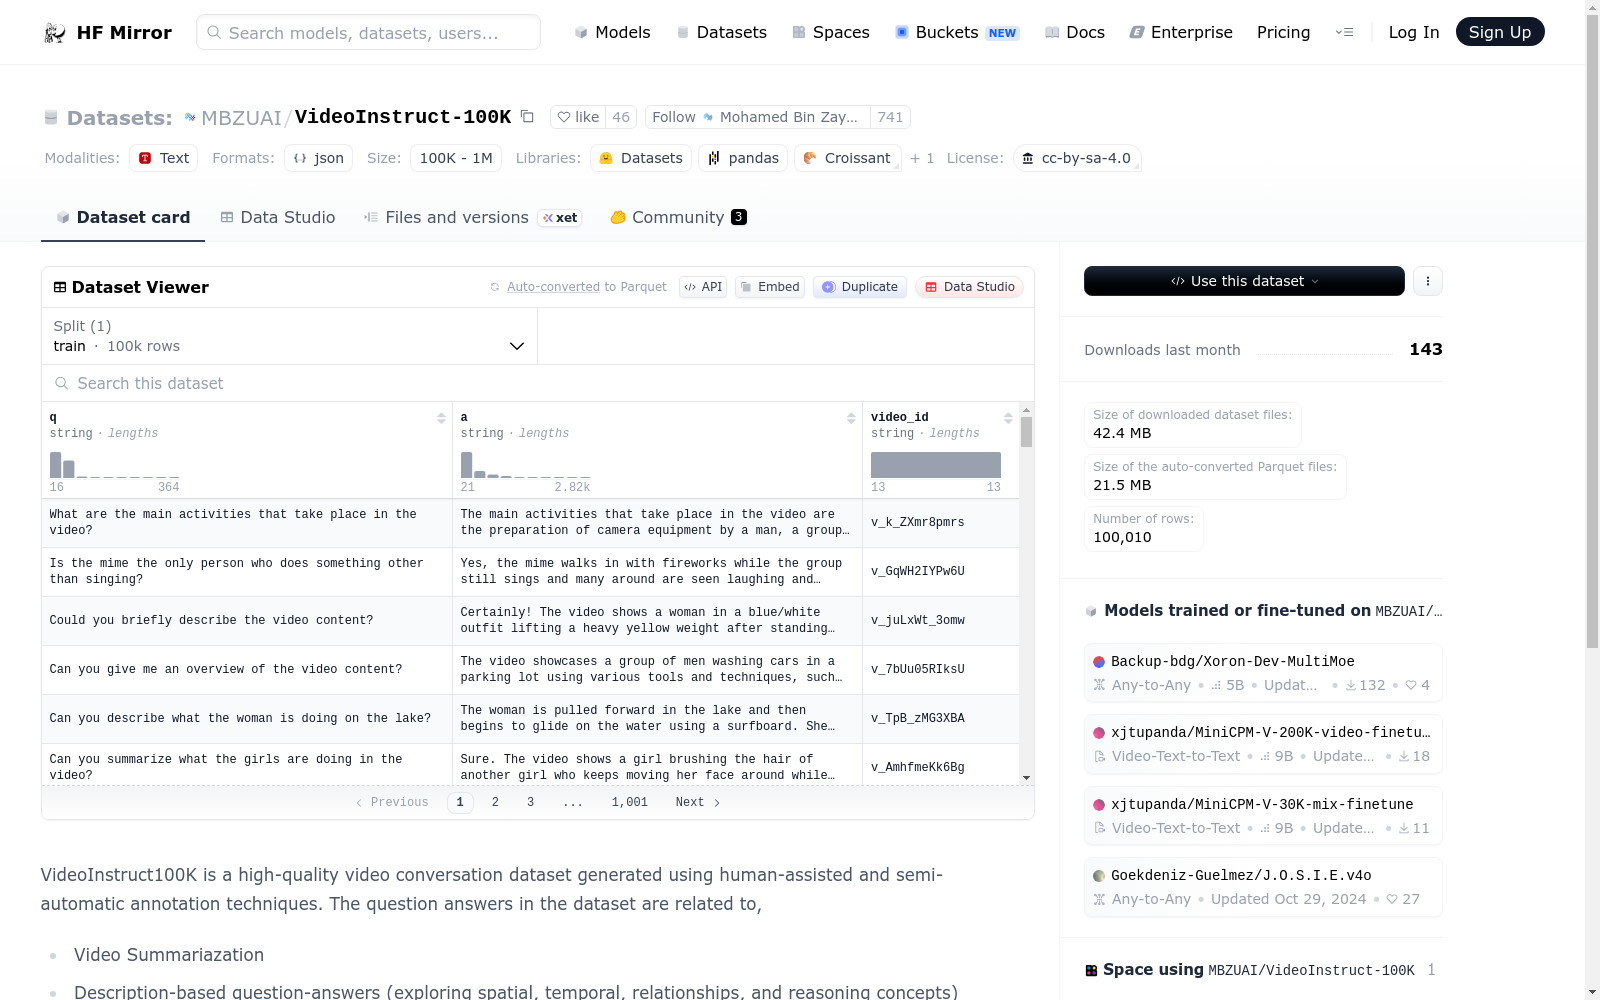
Task: Focus the Search this dataset field
Action: pos(538,383)
